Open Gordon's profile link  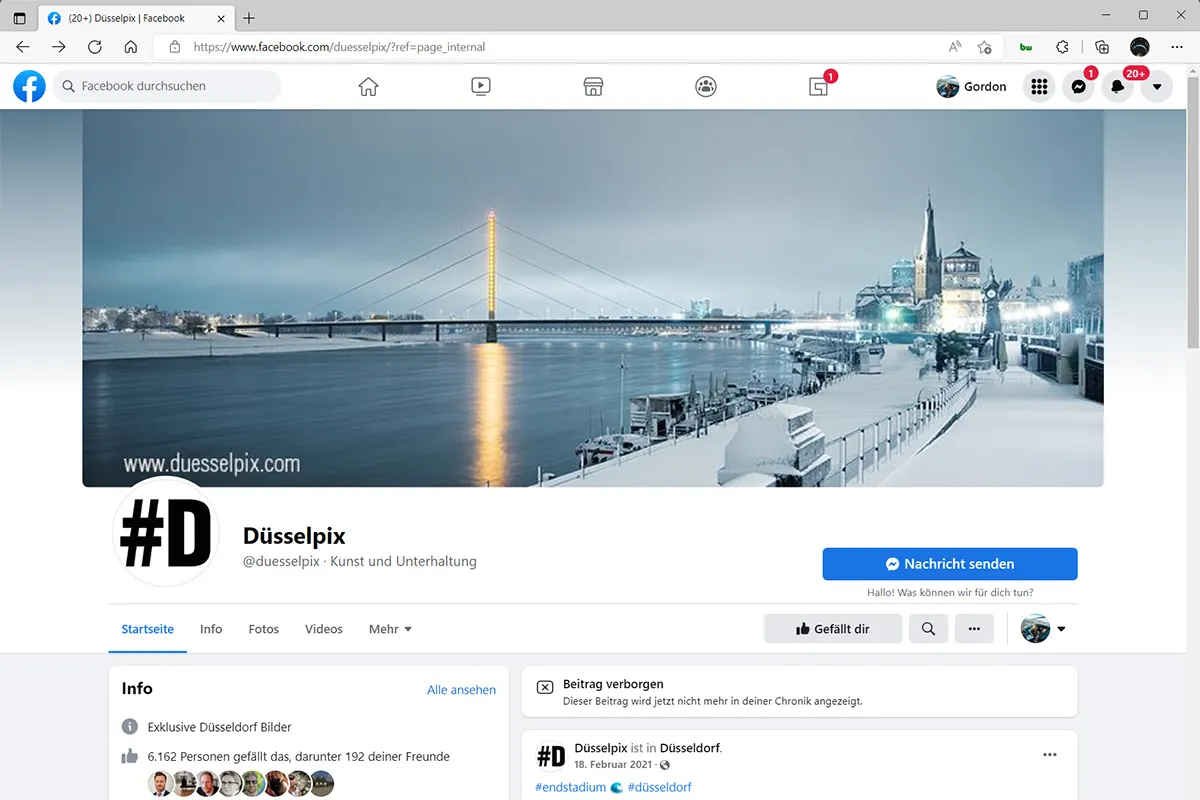(x=972, y=87)
